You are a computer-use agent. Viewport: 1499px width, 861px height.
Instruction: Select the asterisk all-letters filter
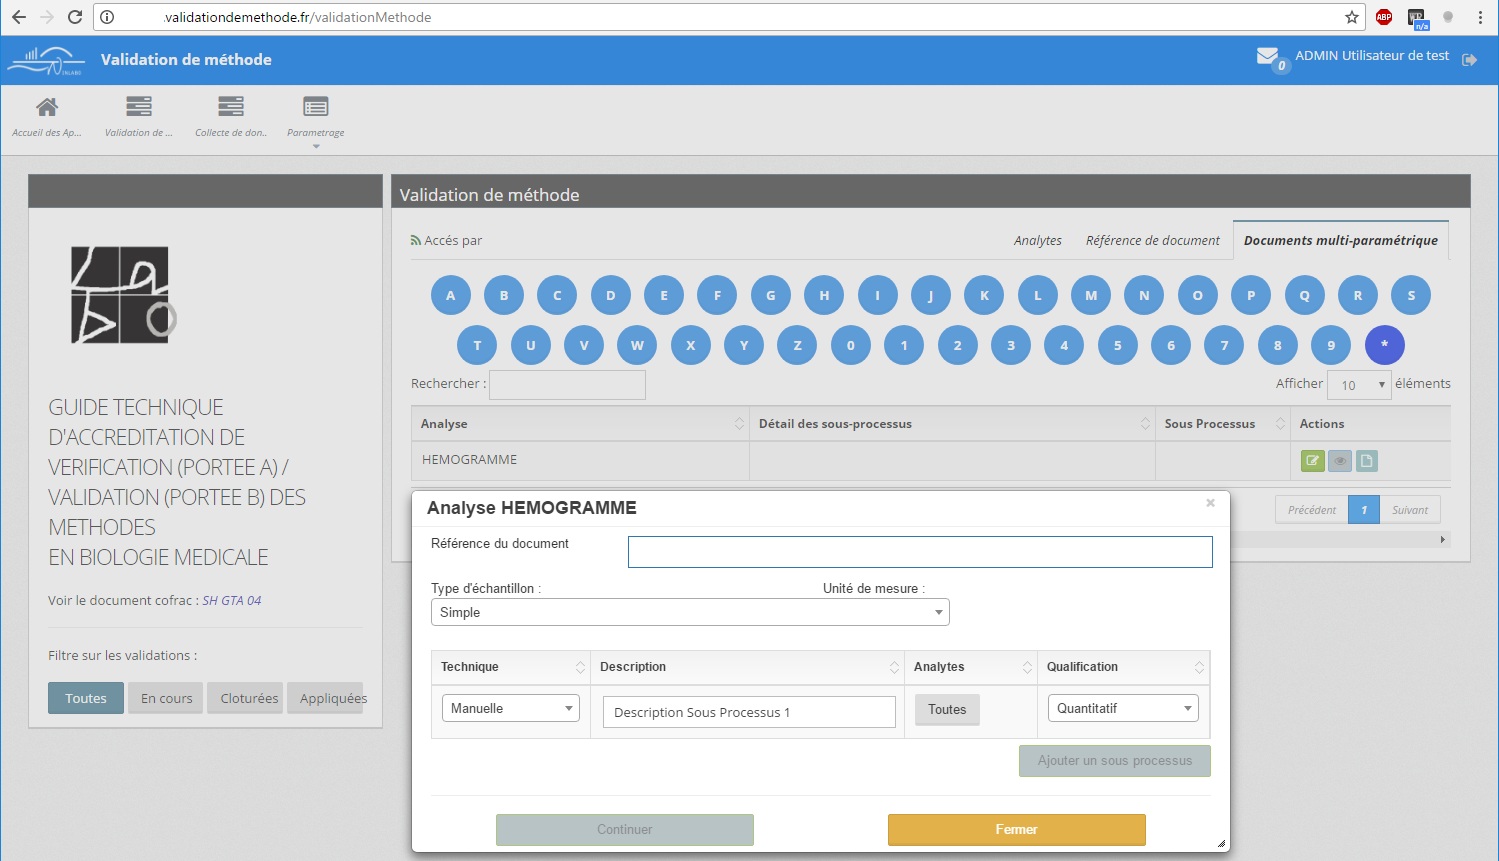pyautogui.click(x=1384, y=345)
